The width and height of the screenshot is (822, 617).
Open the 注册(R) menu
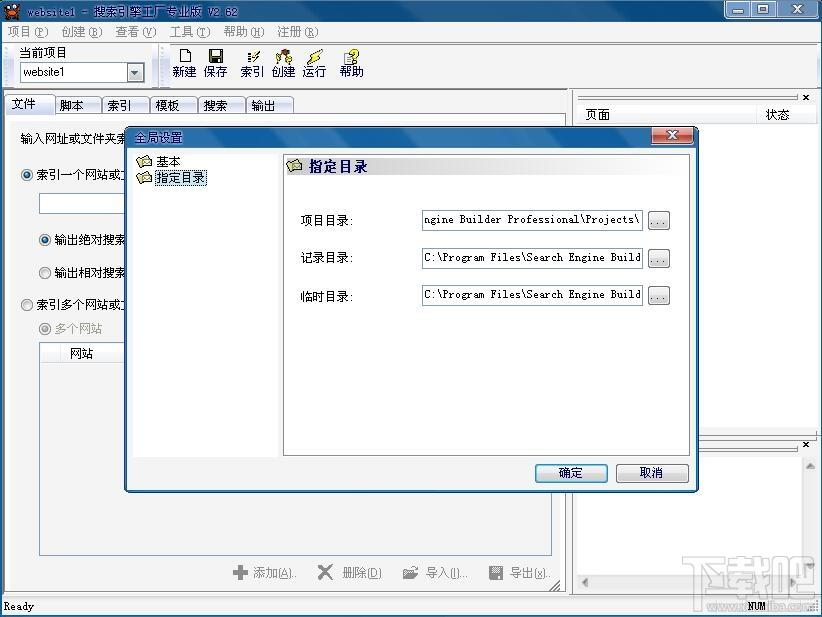coord(298,32)
